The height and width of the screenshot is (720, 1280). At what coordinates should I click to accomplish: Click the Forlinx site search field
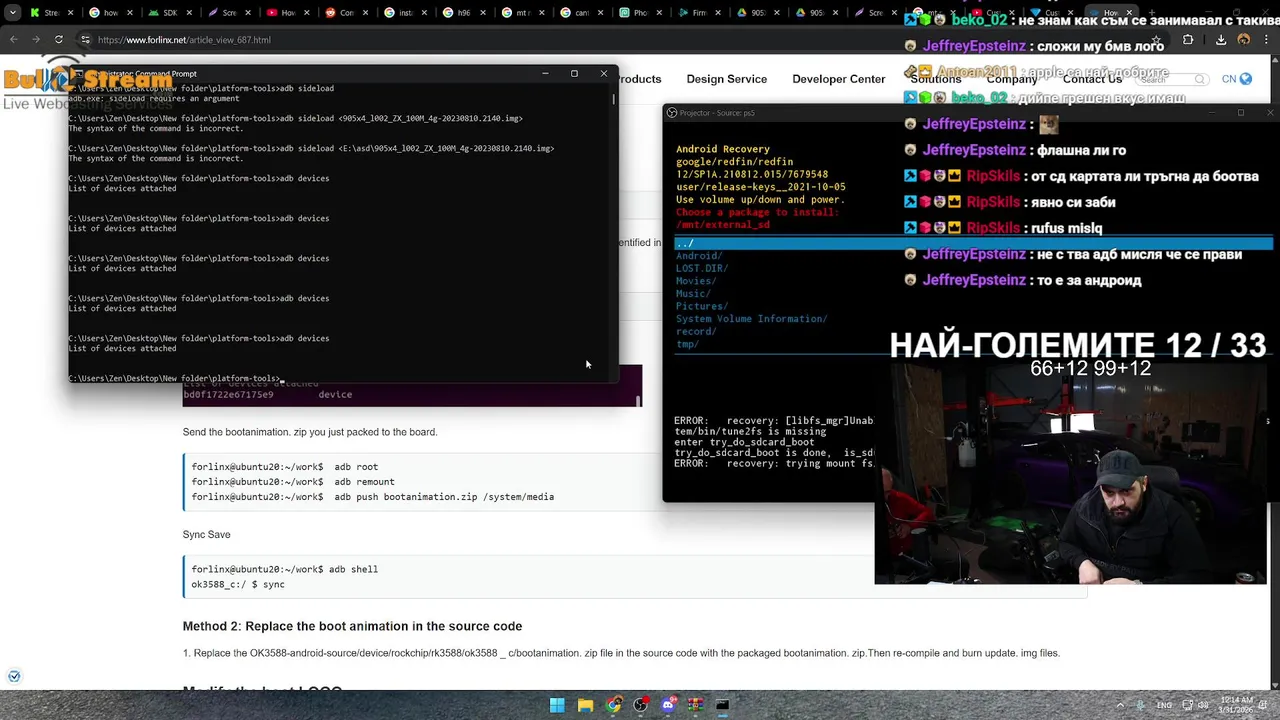click(1172, 79)
